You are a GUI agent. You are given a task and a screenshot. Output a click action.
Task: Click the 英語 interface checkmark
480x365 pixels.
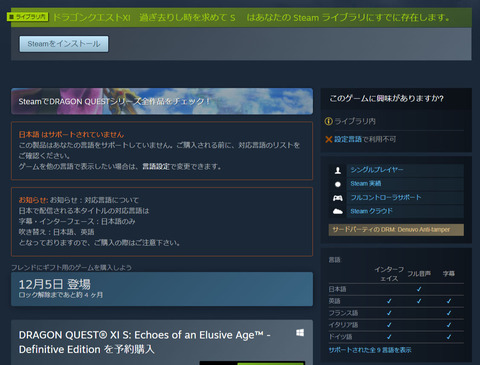pyautogui.click(x=389, y=301)
